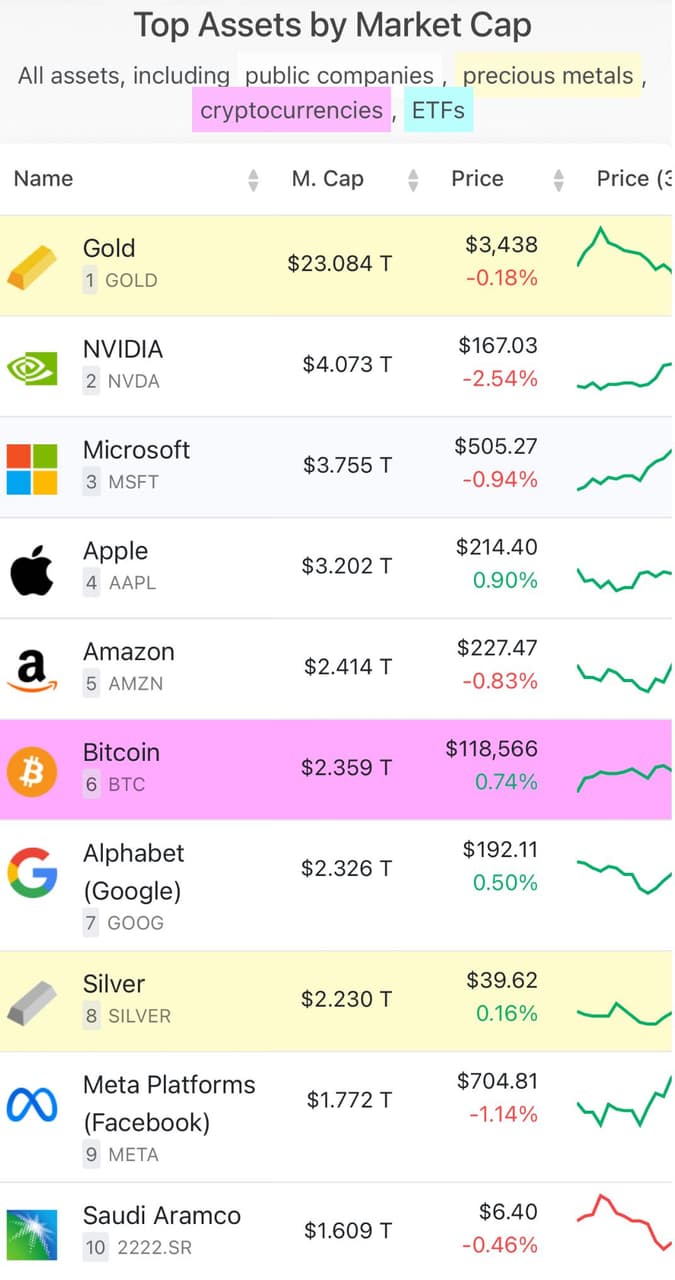
Task: Click the Apple logo icon
Action: (32, 569)
